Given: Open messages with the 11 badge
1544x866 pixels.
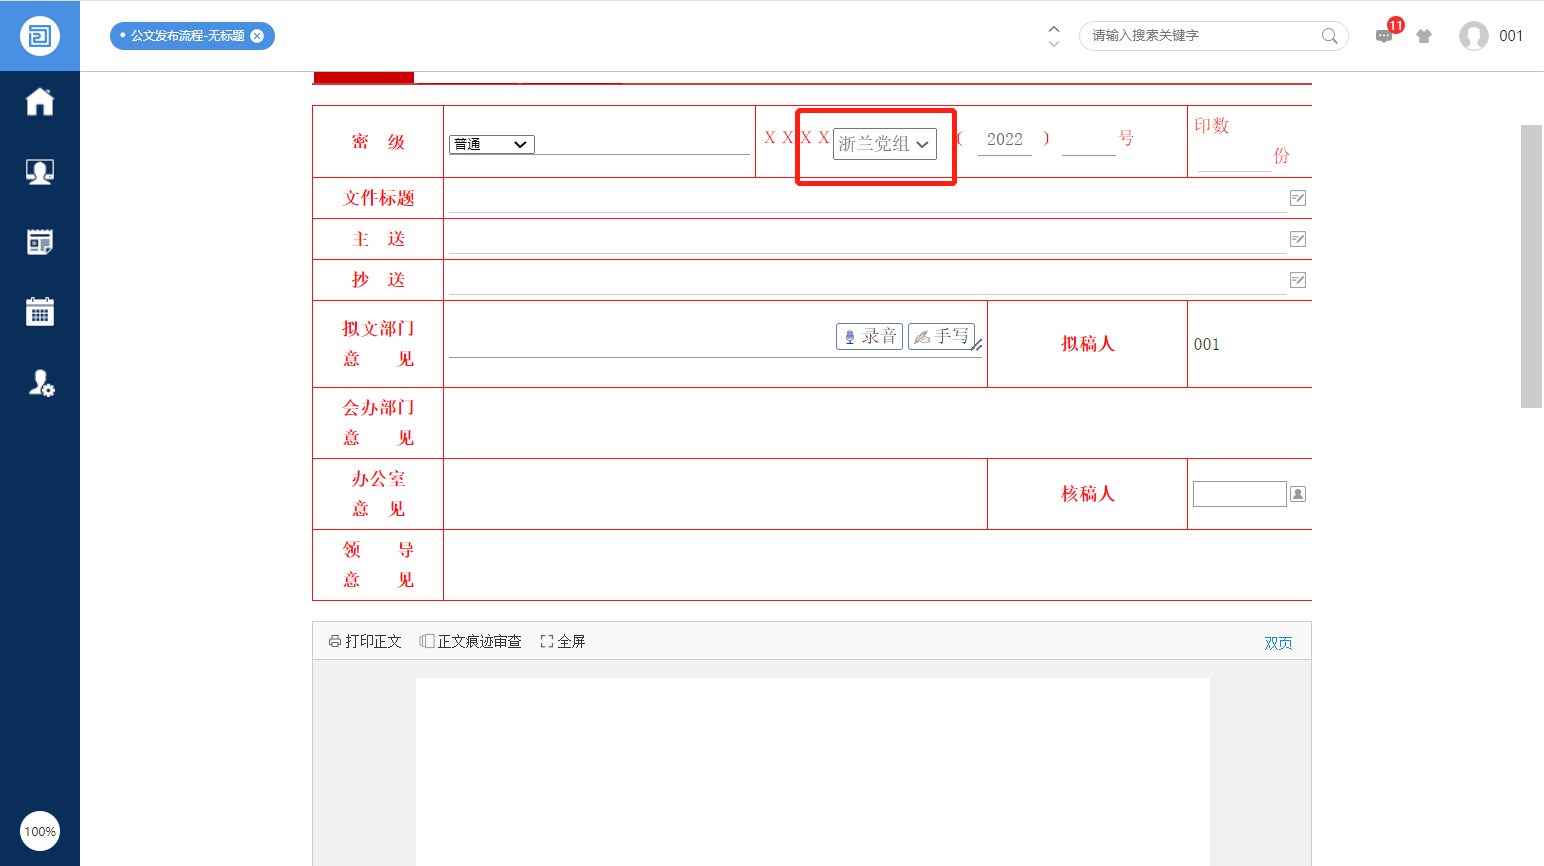Looking at the screenshot, I should (1385, 35).
